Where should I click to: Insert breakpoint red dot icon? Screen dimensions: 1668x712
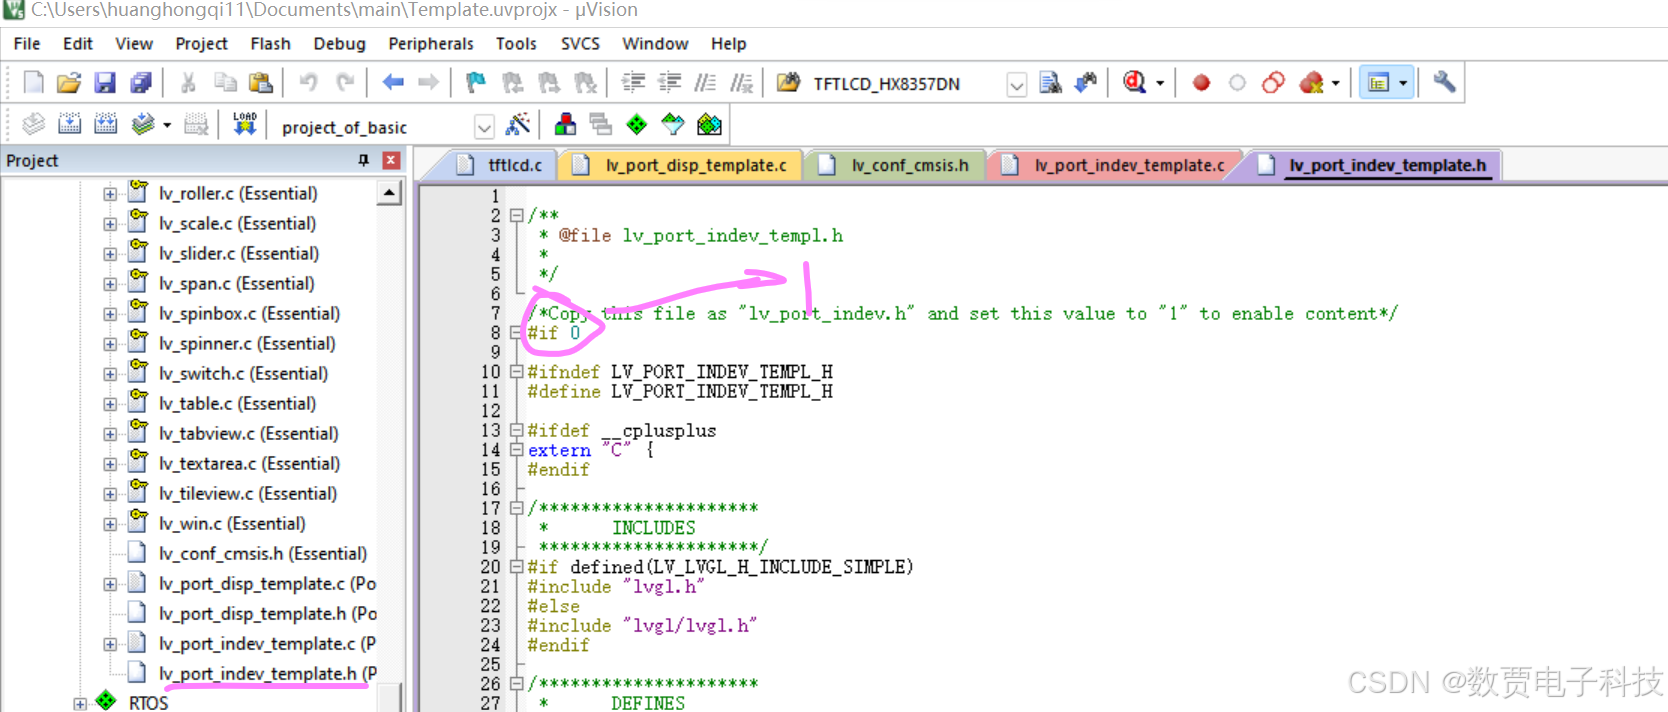coord(1201,83)
